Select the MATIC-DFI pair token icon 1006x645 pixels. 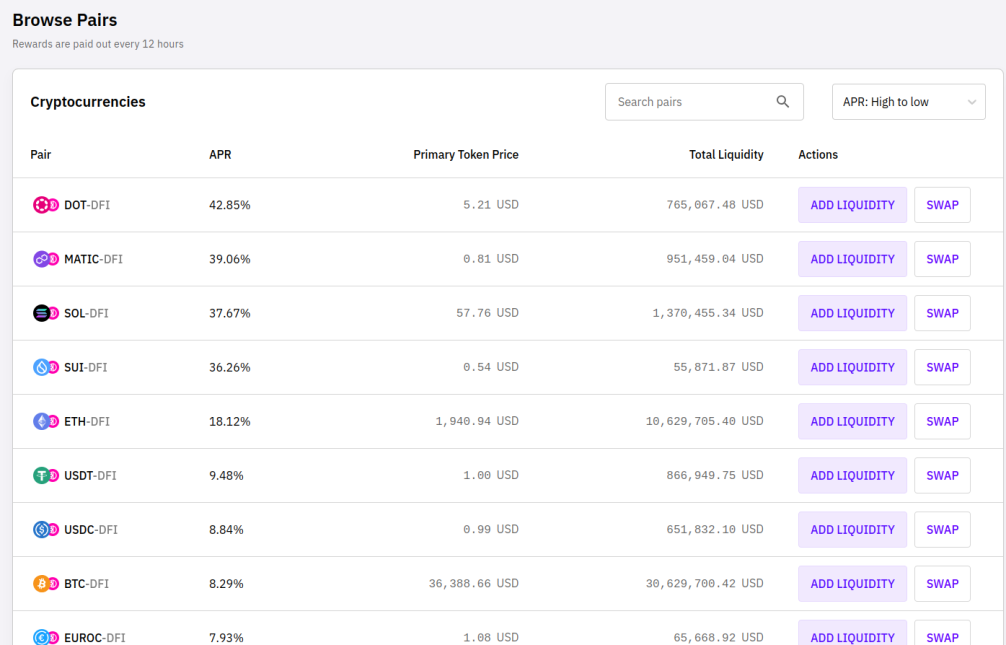[x=46, y=259]
